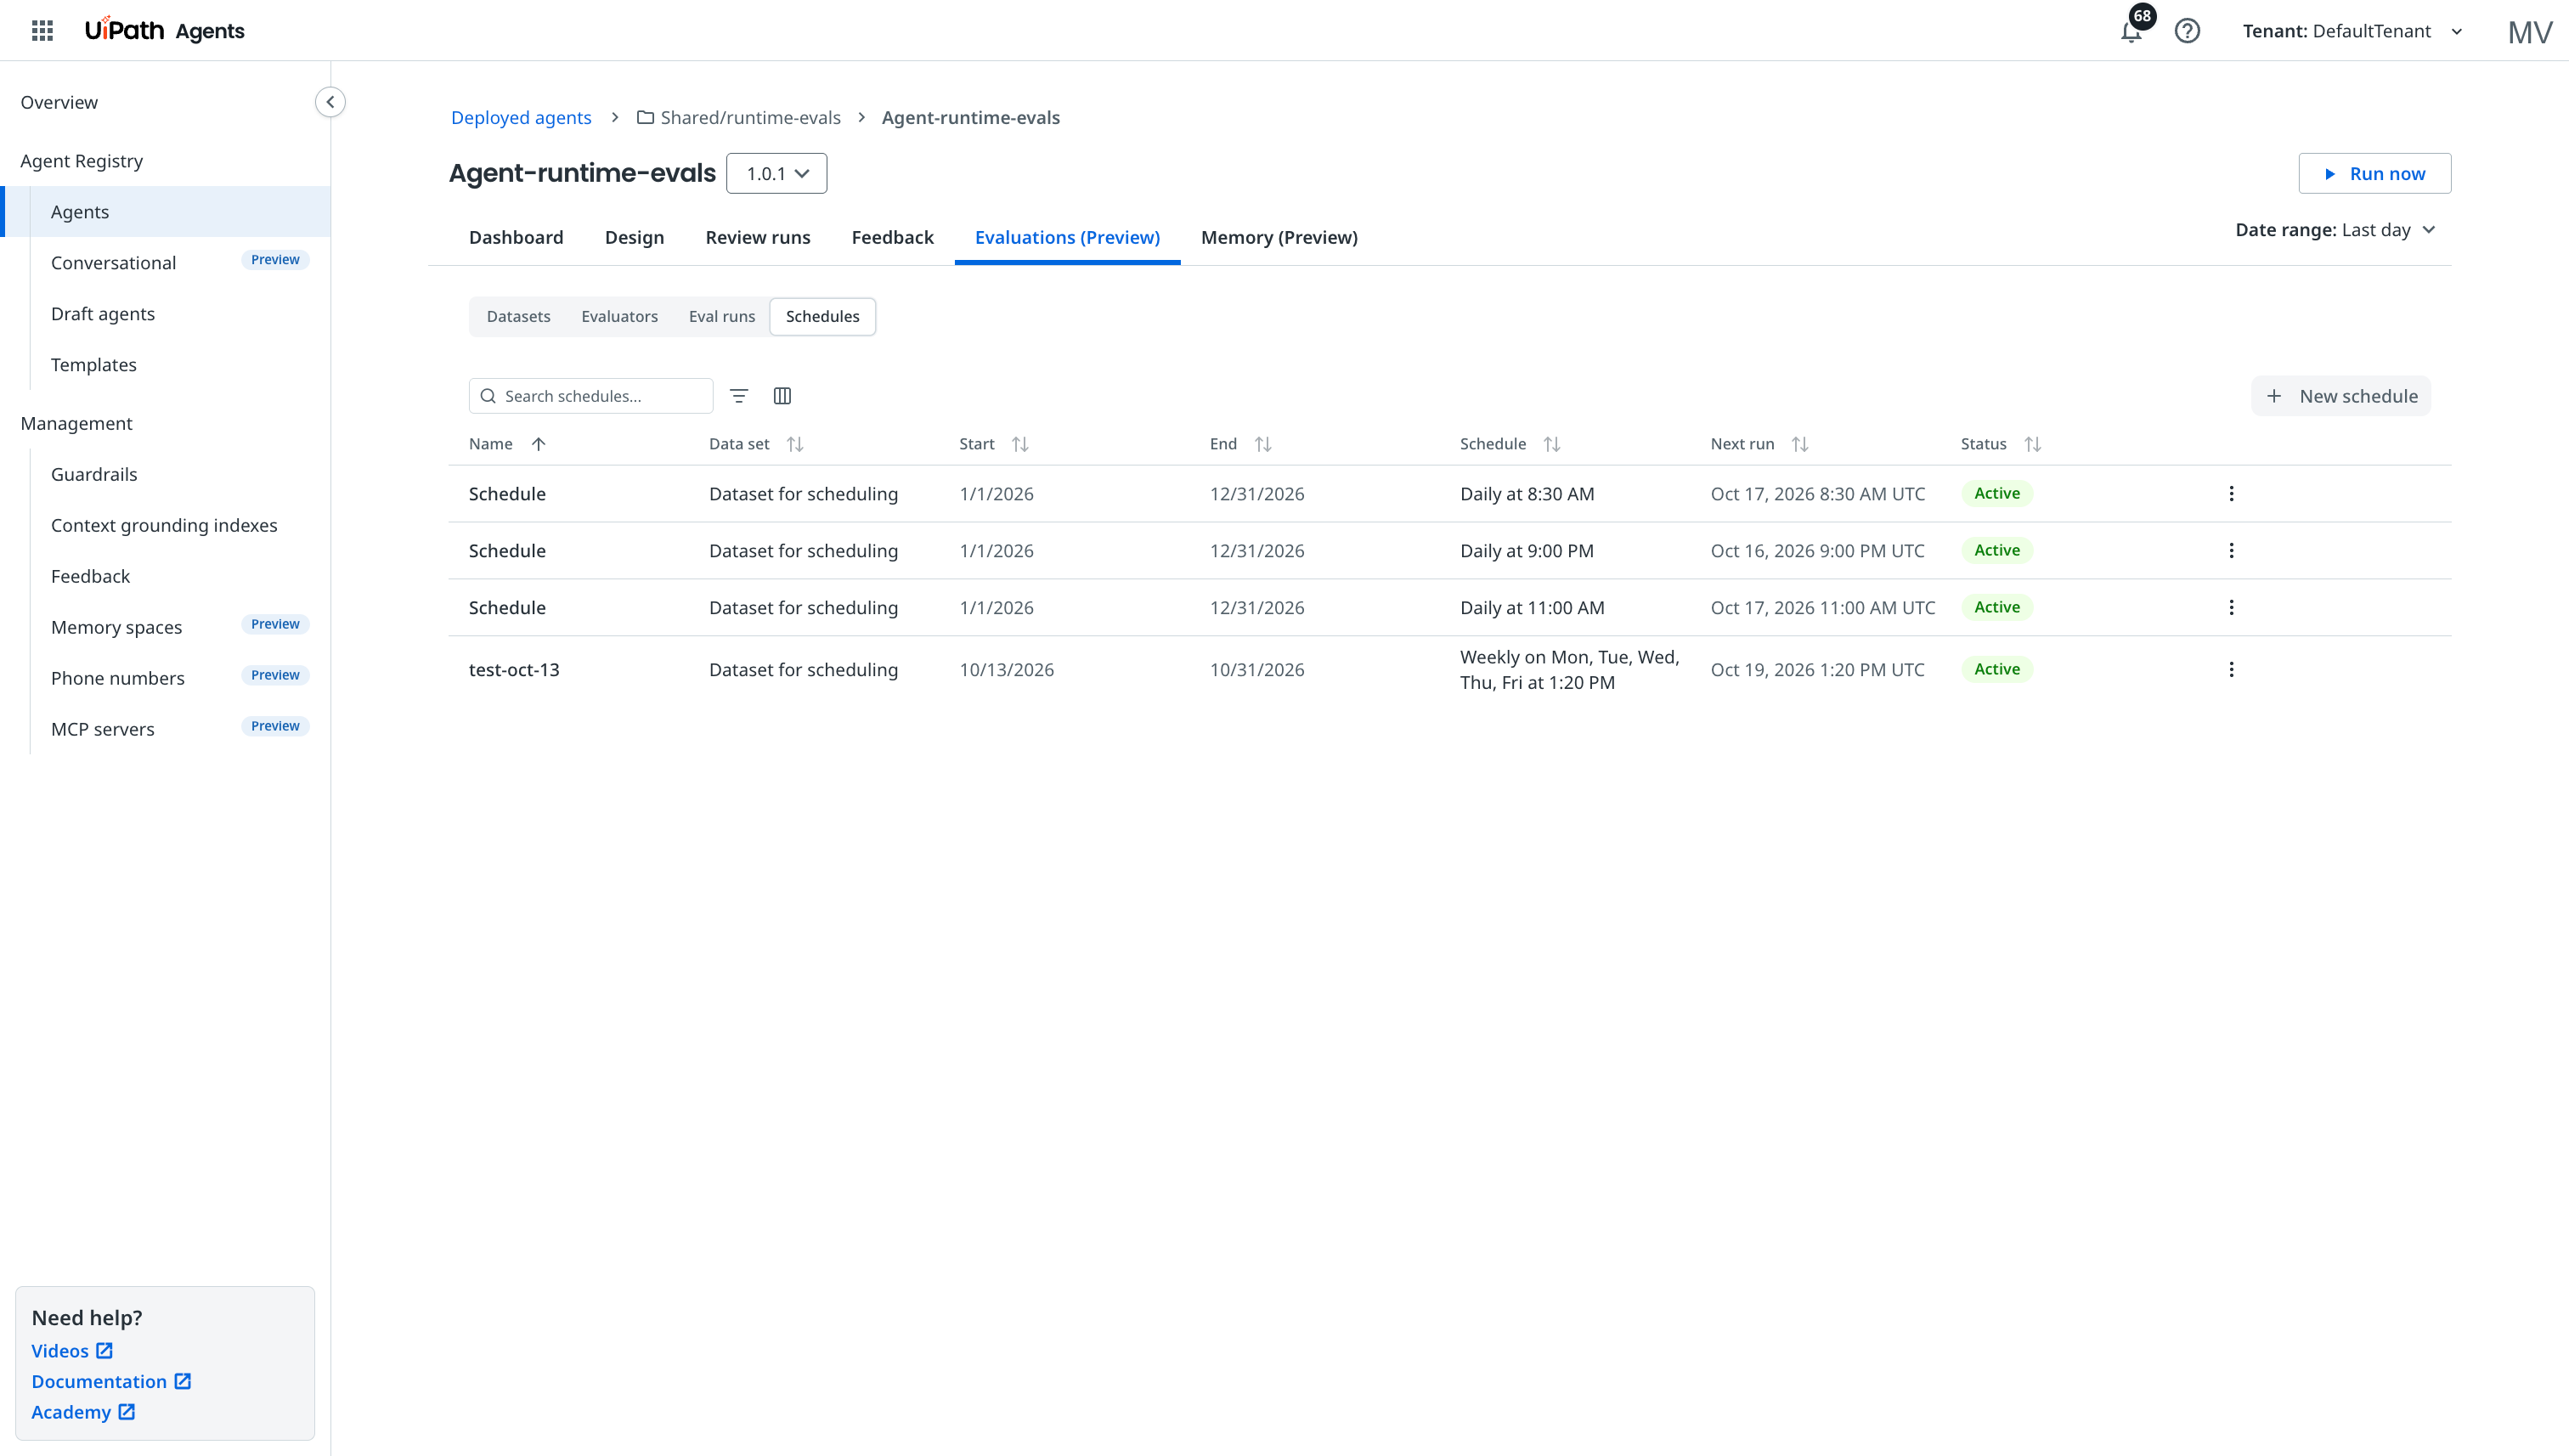
Task: Change the Date range Last day dropdown
Action: [2335, 230]
